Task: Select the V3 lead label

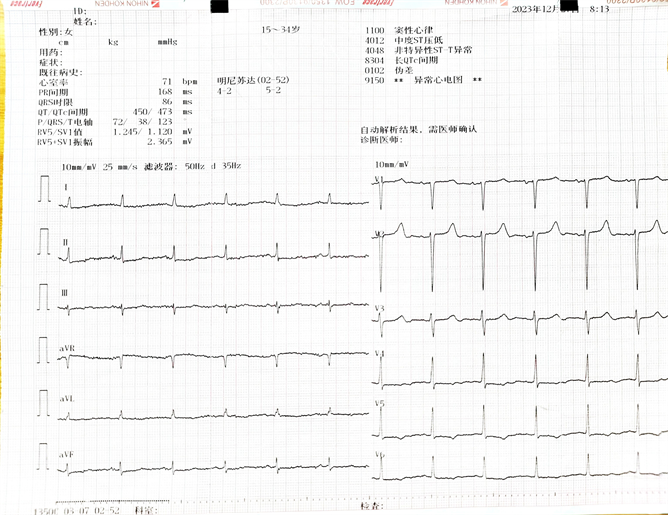Action: pos(379,308)
